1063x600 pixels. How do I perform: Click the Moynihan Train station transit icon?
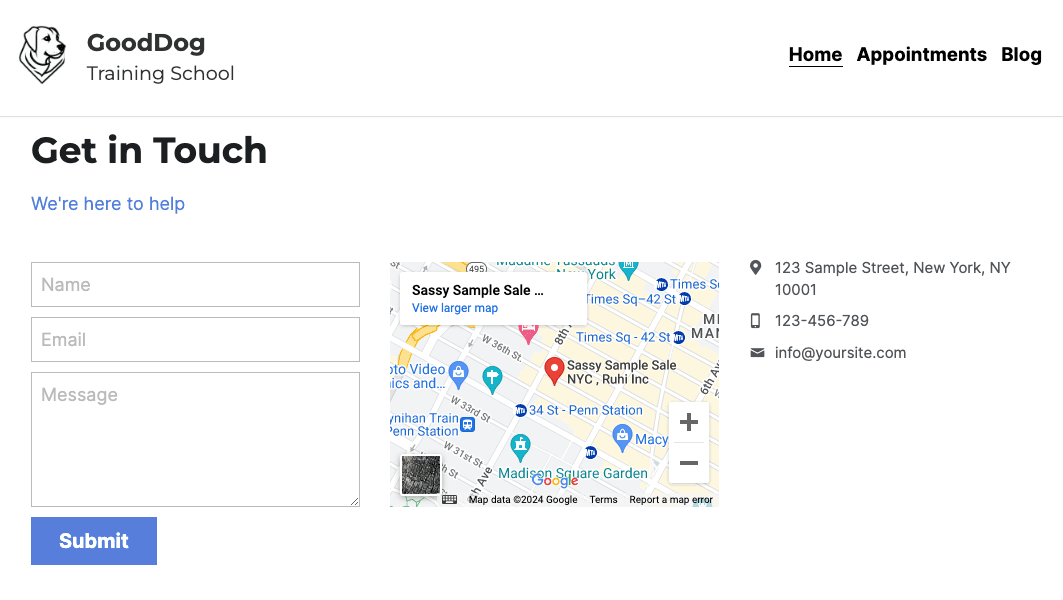467,424
